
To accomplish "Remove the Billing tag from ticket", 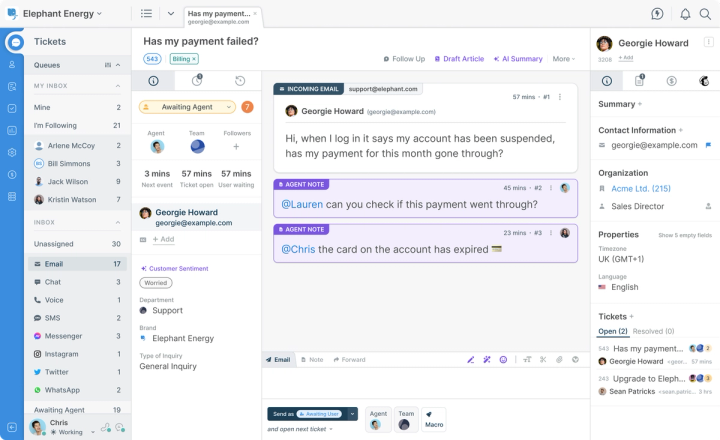I will pos(194,59).
